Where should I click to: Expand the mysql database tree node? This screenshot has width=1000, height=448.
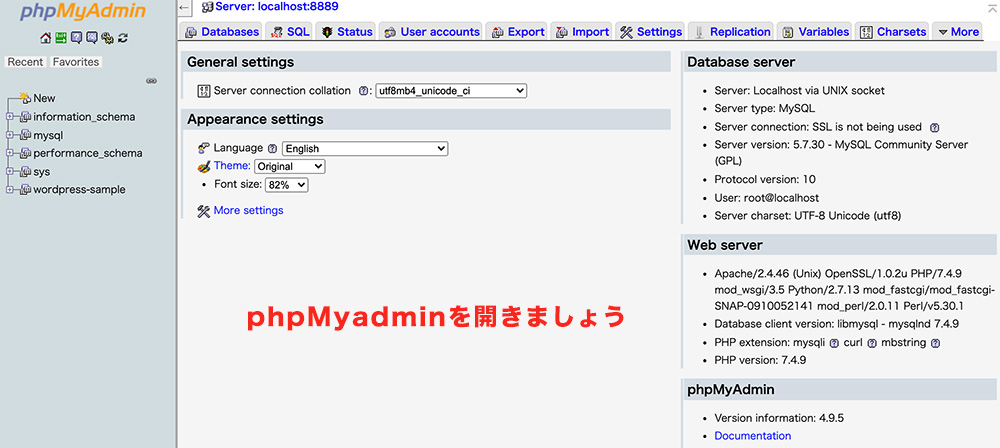10,135
